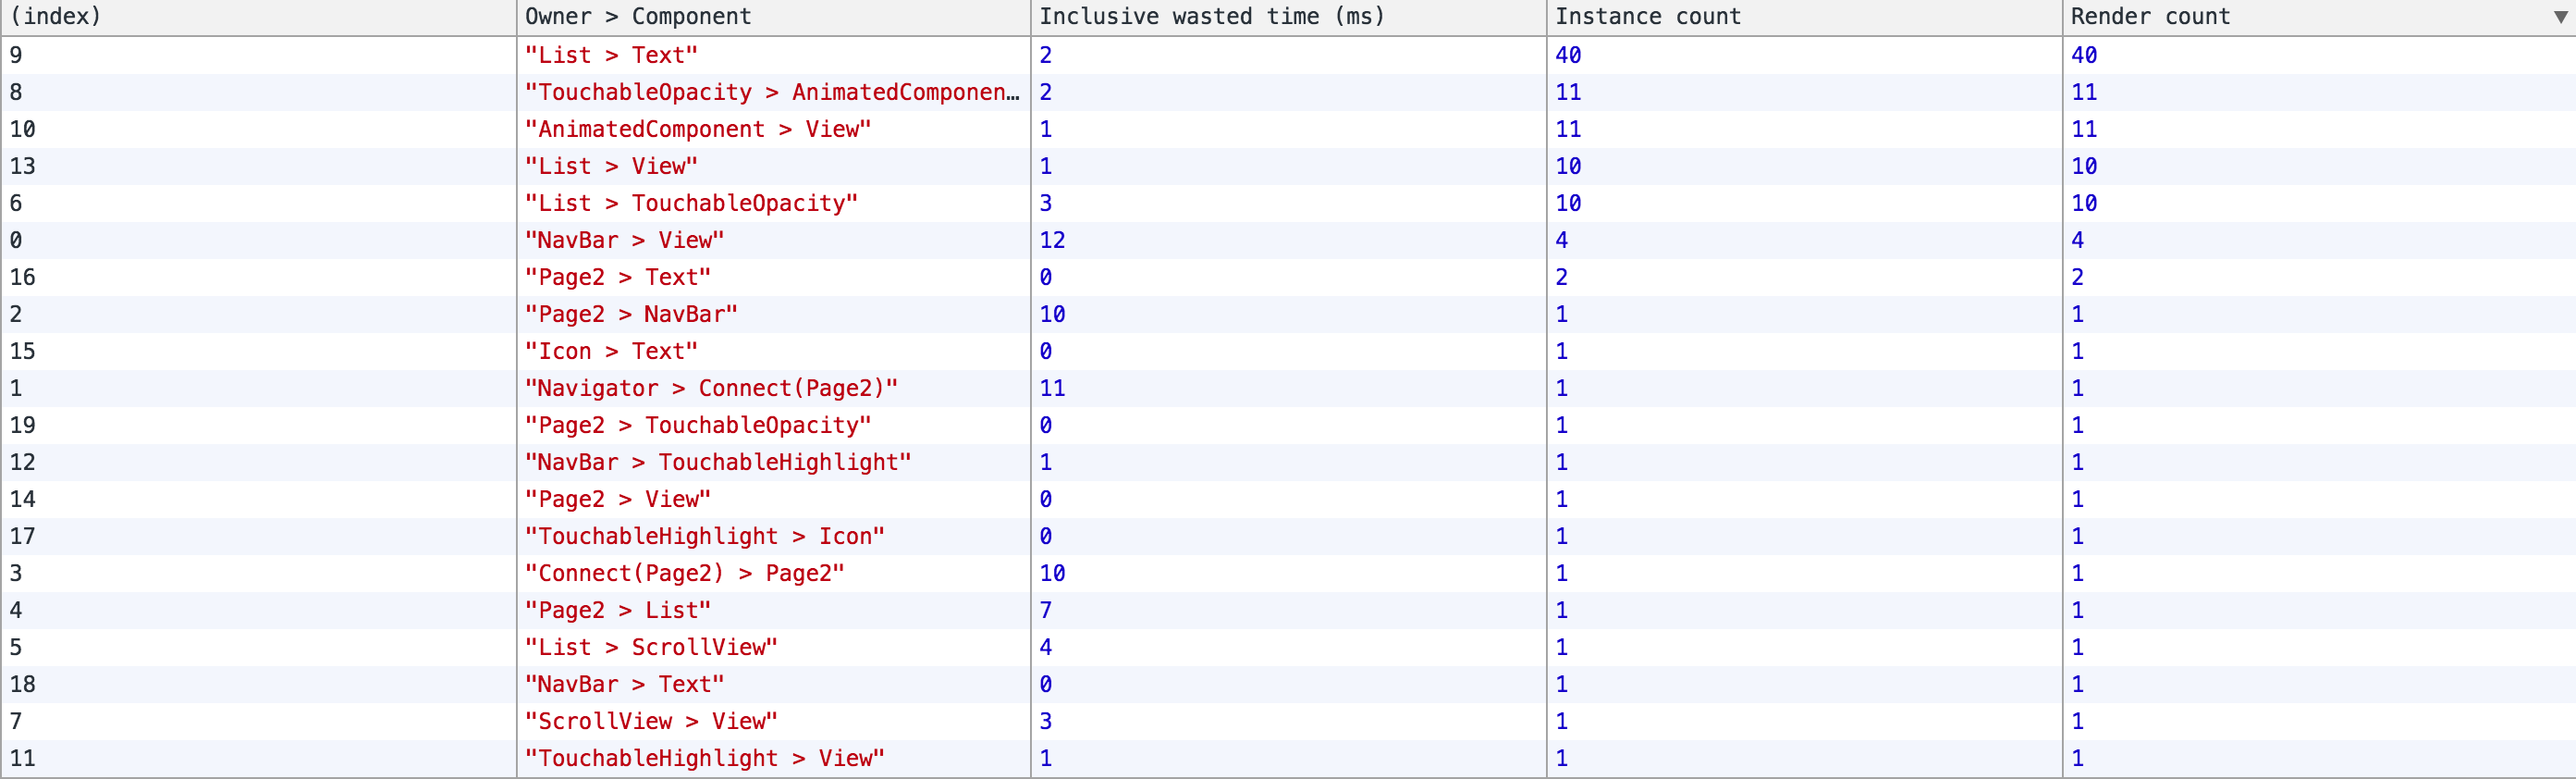Click wasted time 12 in NavBar > View row
The height and width of the screenshot is (779, 2576).
coord(1052,240)
